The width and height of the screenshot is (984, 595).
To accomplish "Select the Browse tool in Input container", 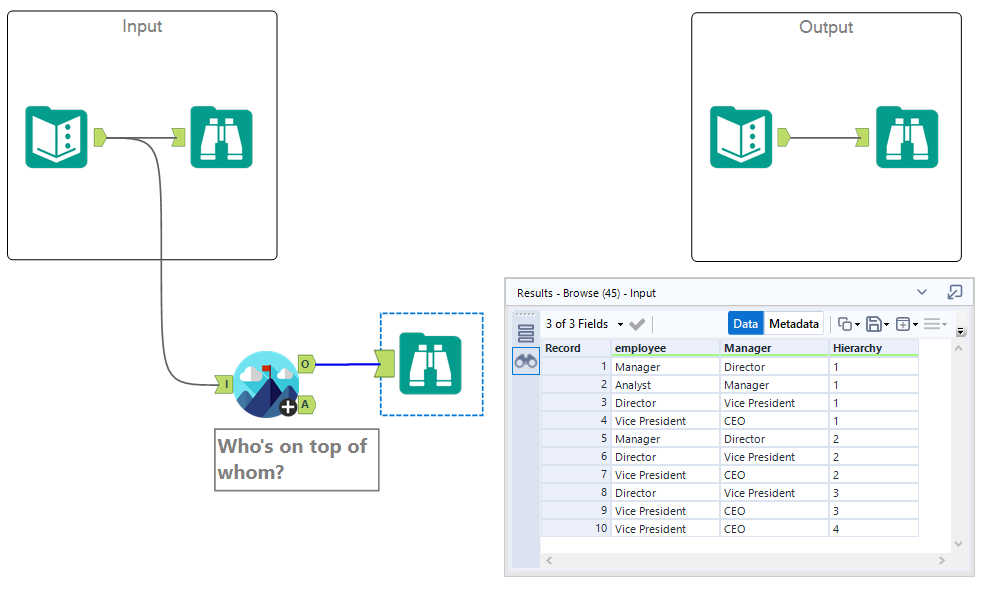I will pos(222,137).
